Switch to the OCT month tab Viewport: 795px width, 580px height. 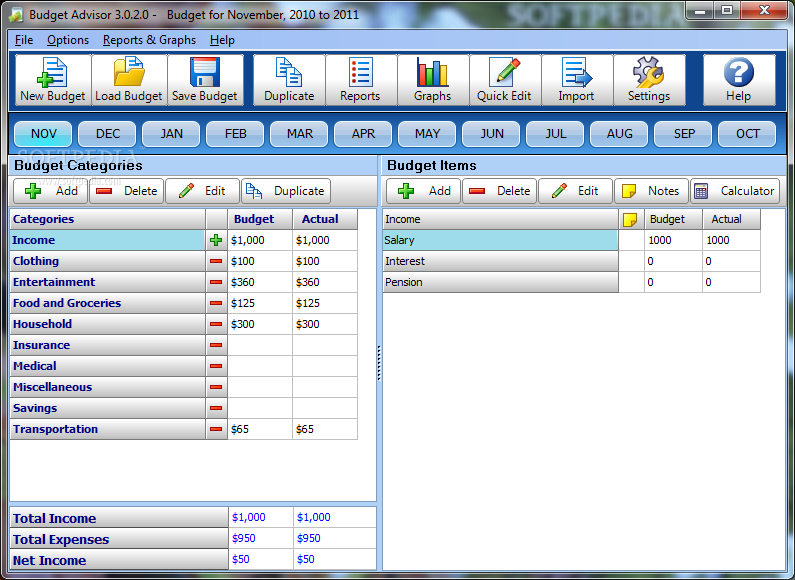(x=747, y=134)
